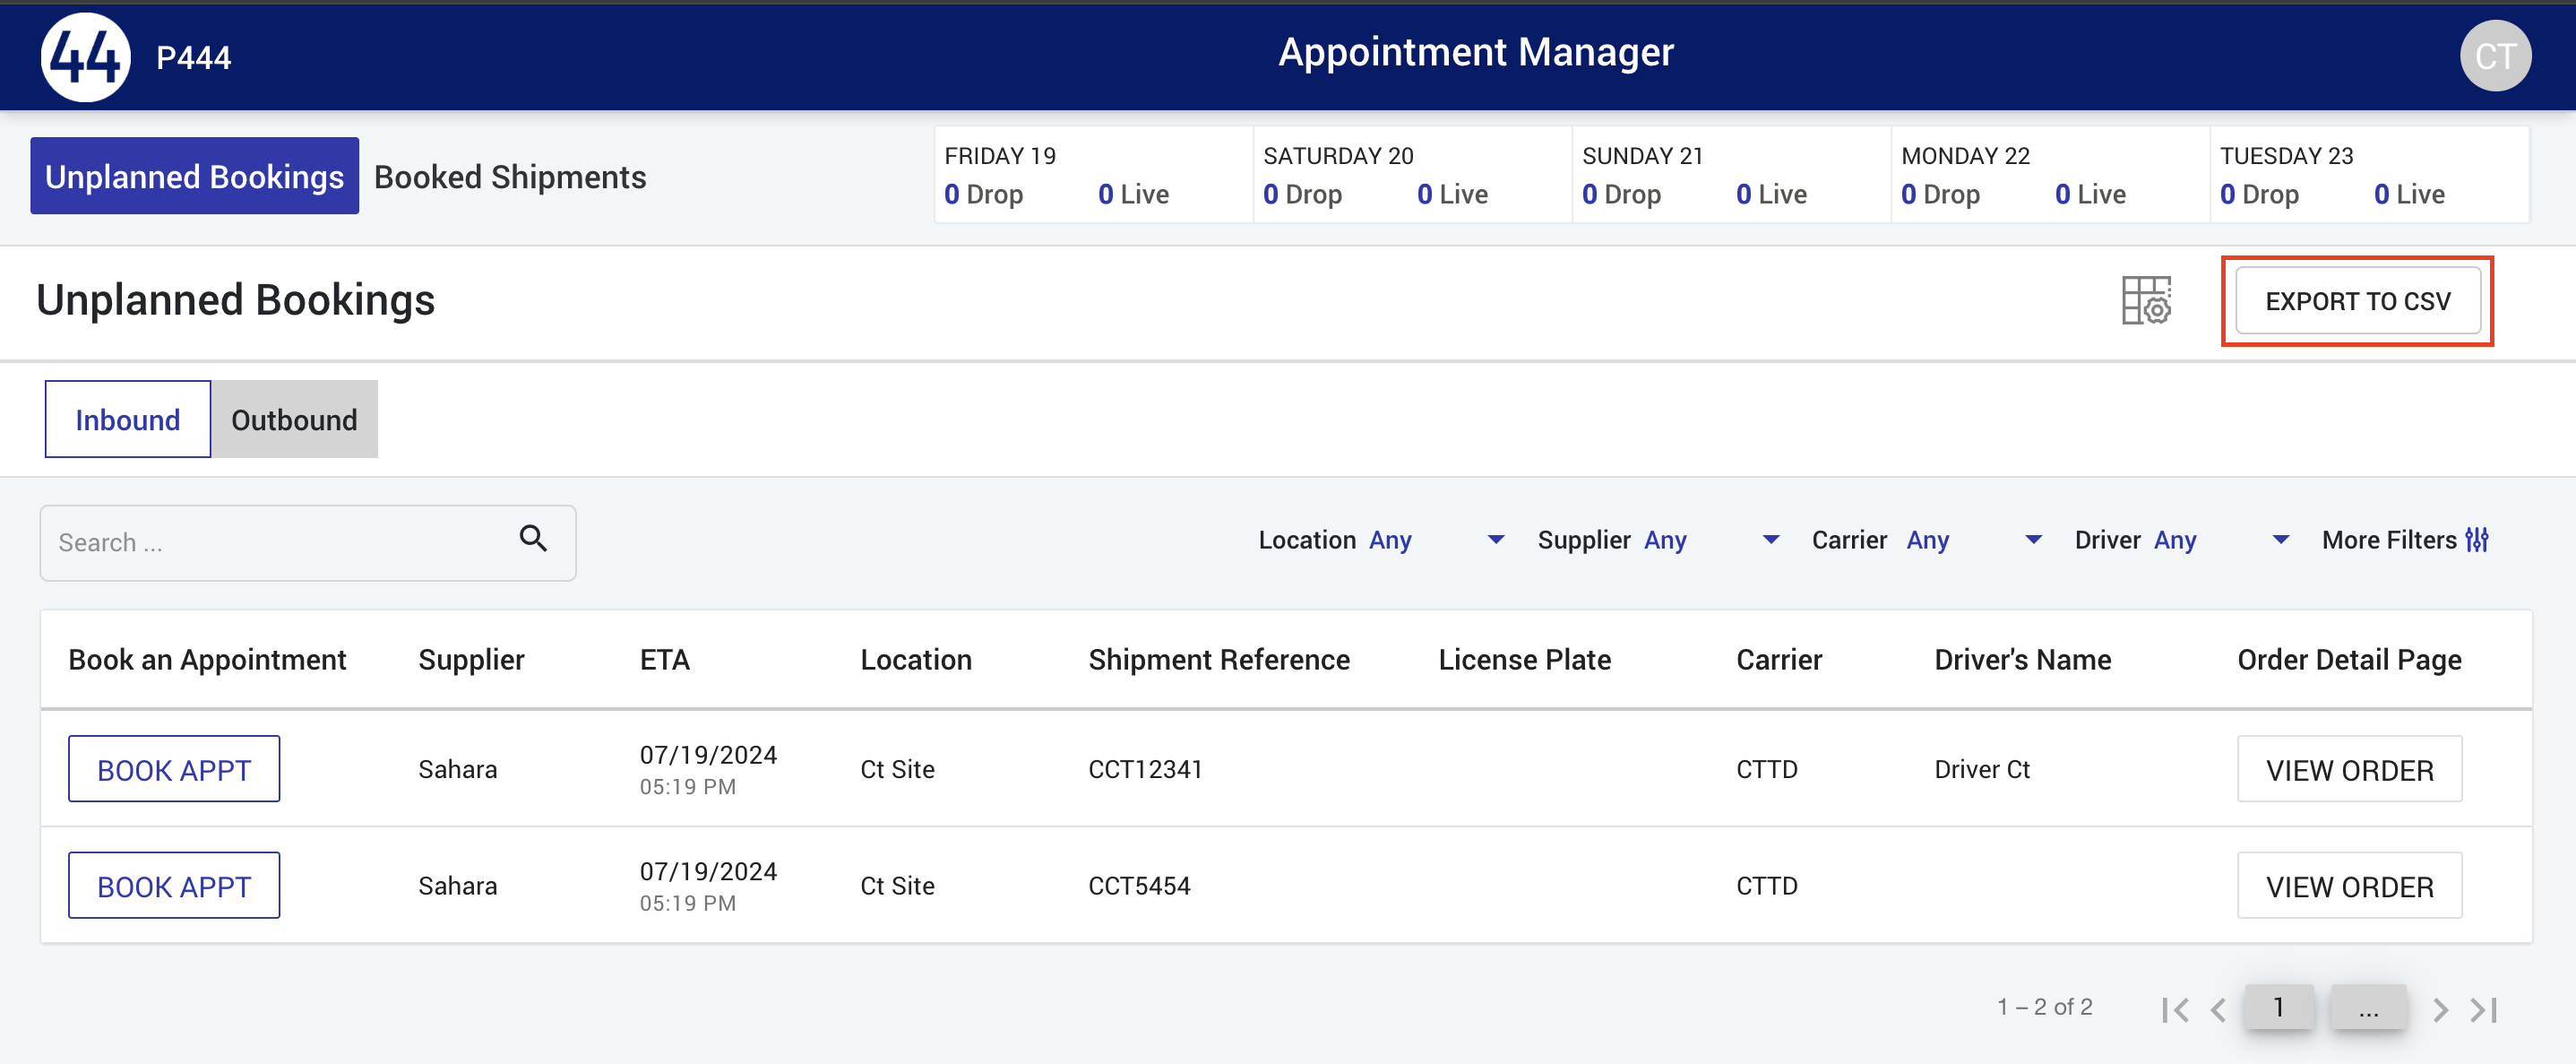Open More Filters sliders icon
2576x1064 pixels.
click(2477, 540)
